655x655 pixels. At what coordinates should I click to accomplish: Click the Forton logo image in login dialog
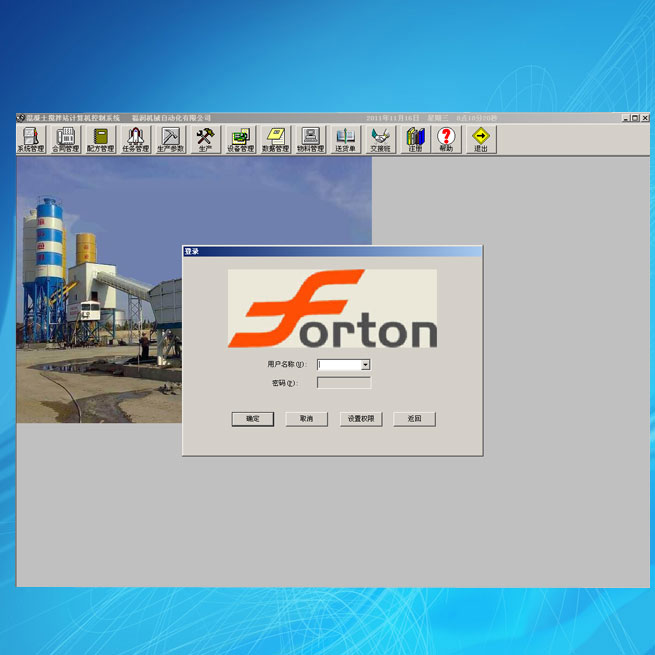pyautogui.click(x=332, y=308)
